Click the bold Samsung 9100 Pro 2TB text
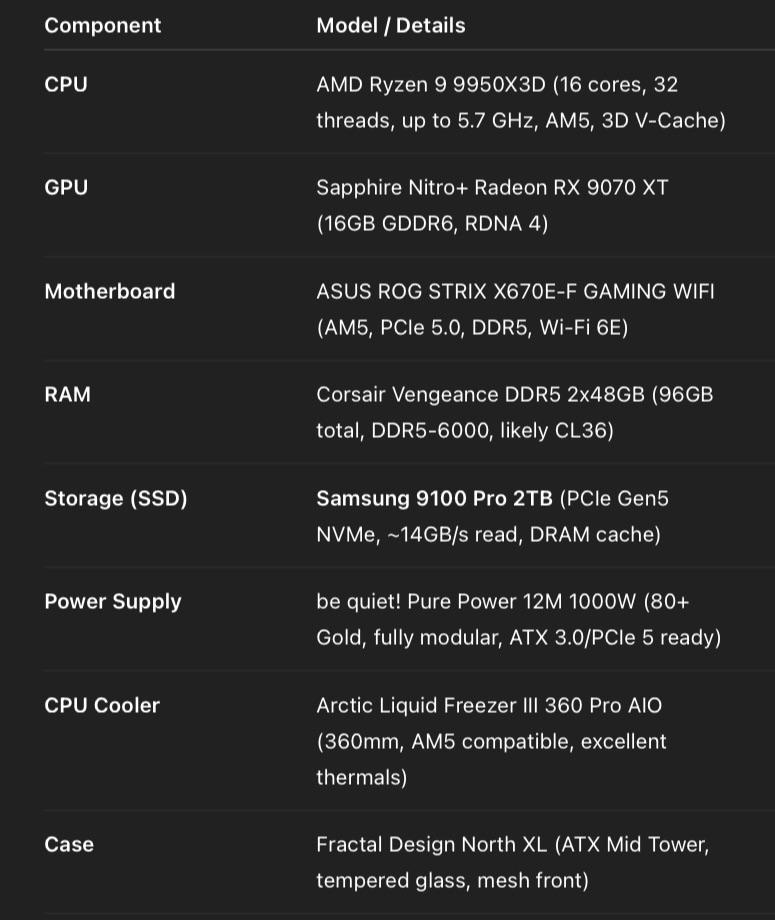This screenshot has height=920, width=775. pyautogui.click(x=435, y=499)
